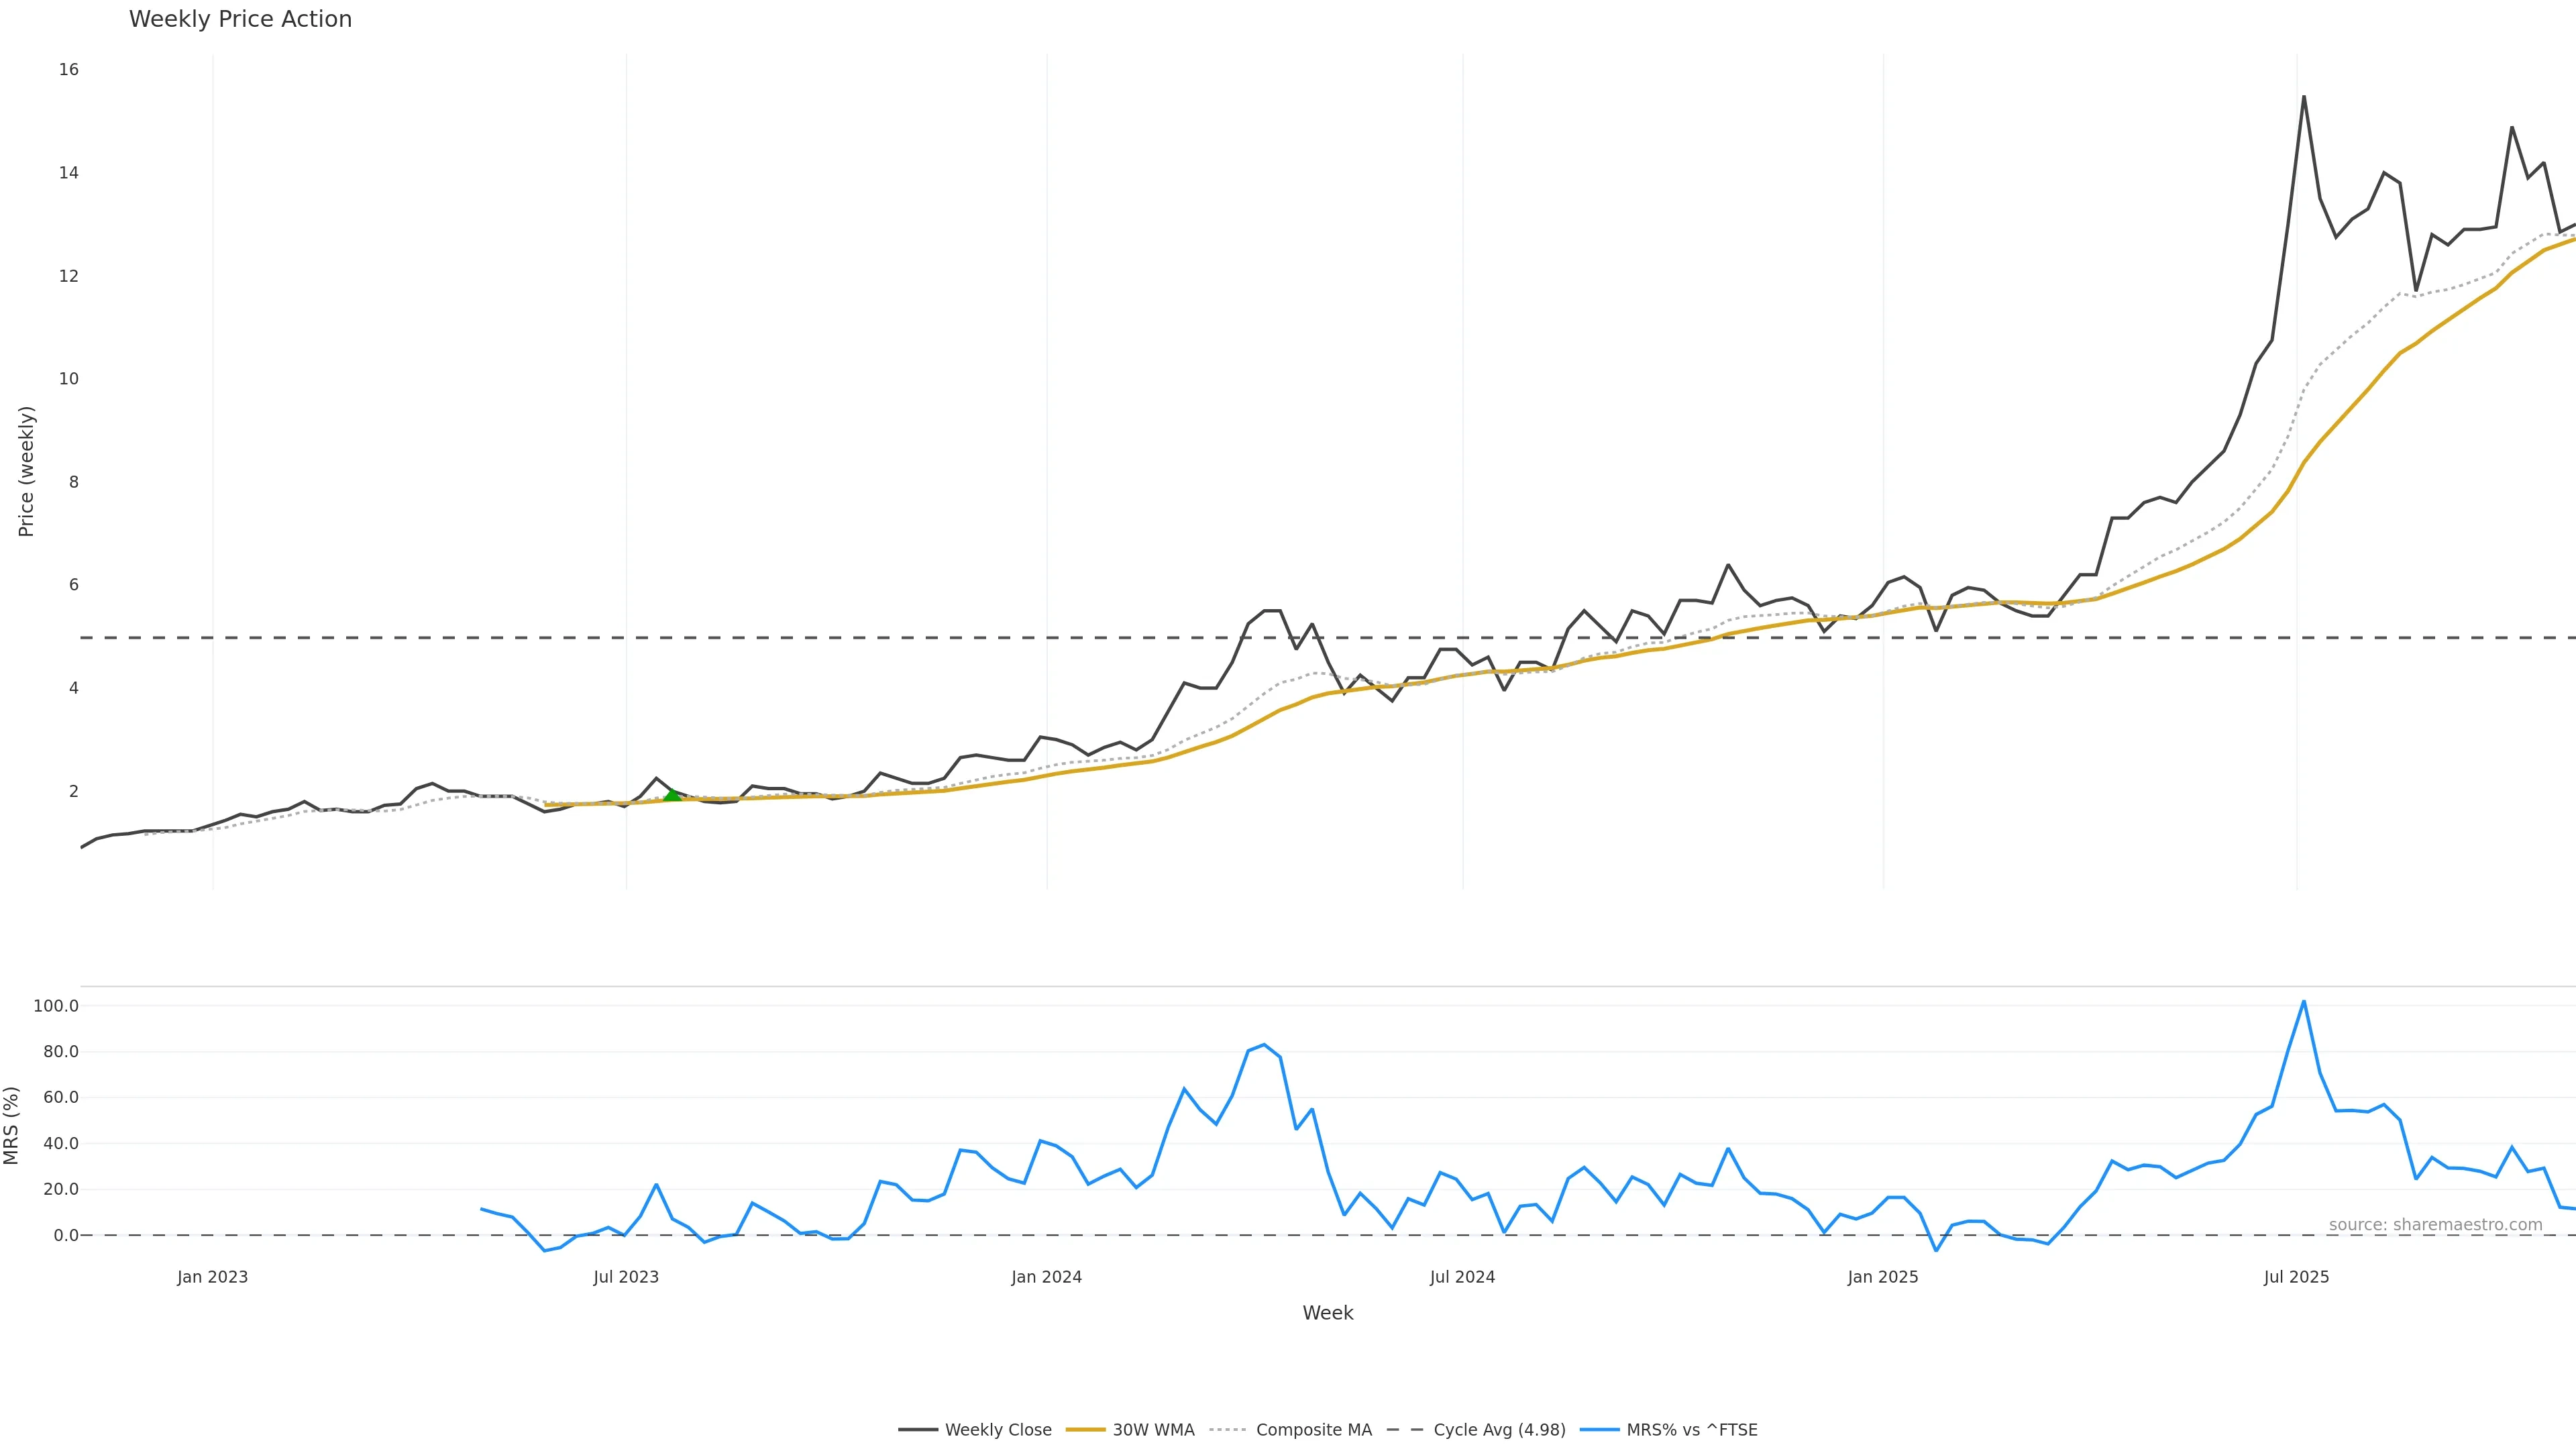
Task: Open the source: sharemaestro.com text
Action: point(2435,1225)
